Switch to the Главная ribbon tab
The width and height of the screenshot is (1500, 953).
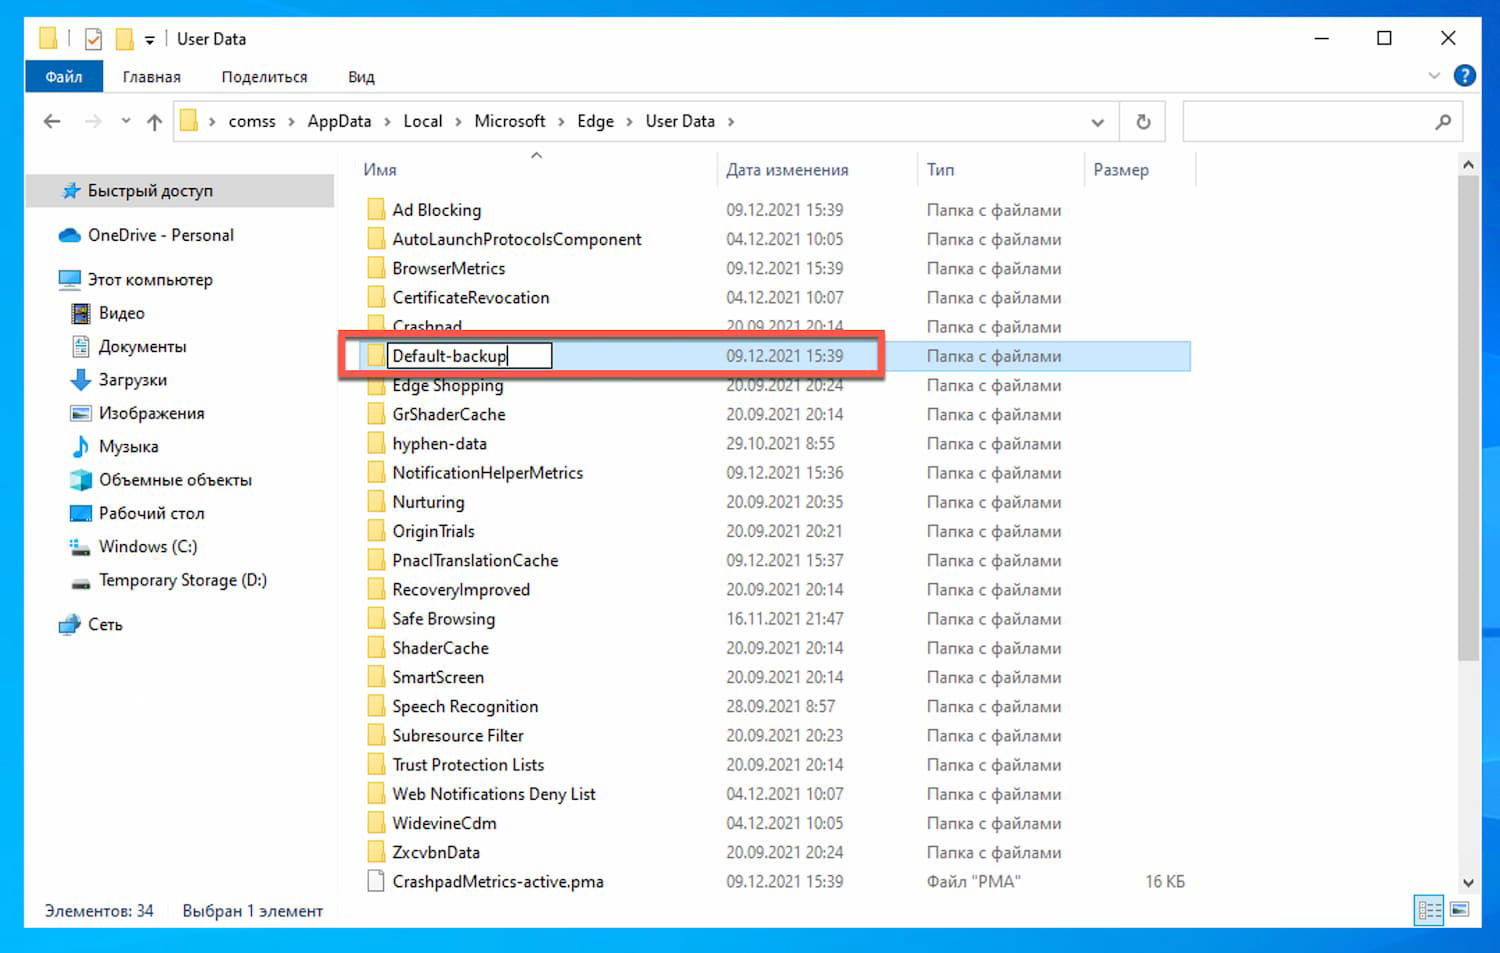point(152,77)
